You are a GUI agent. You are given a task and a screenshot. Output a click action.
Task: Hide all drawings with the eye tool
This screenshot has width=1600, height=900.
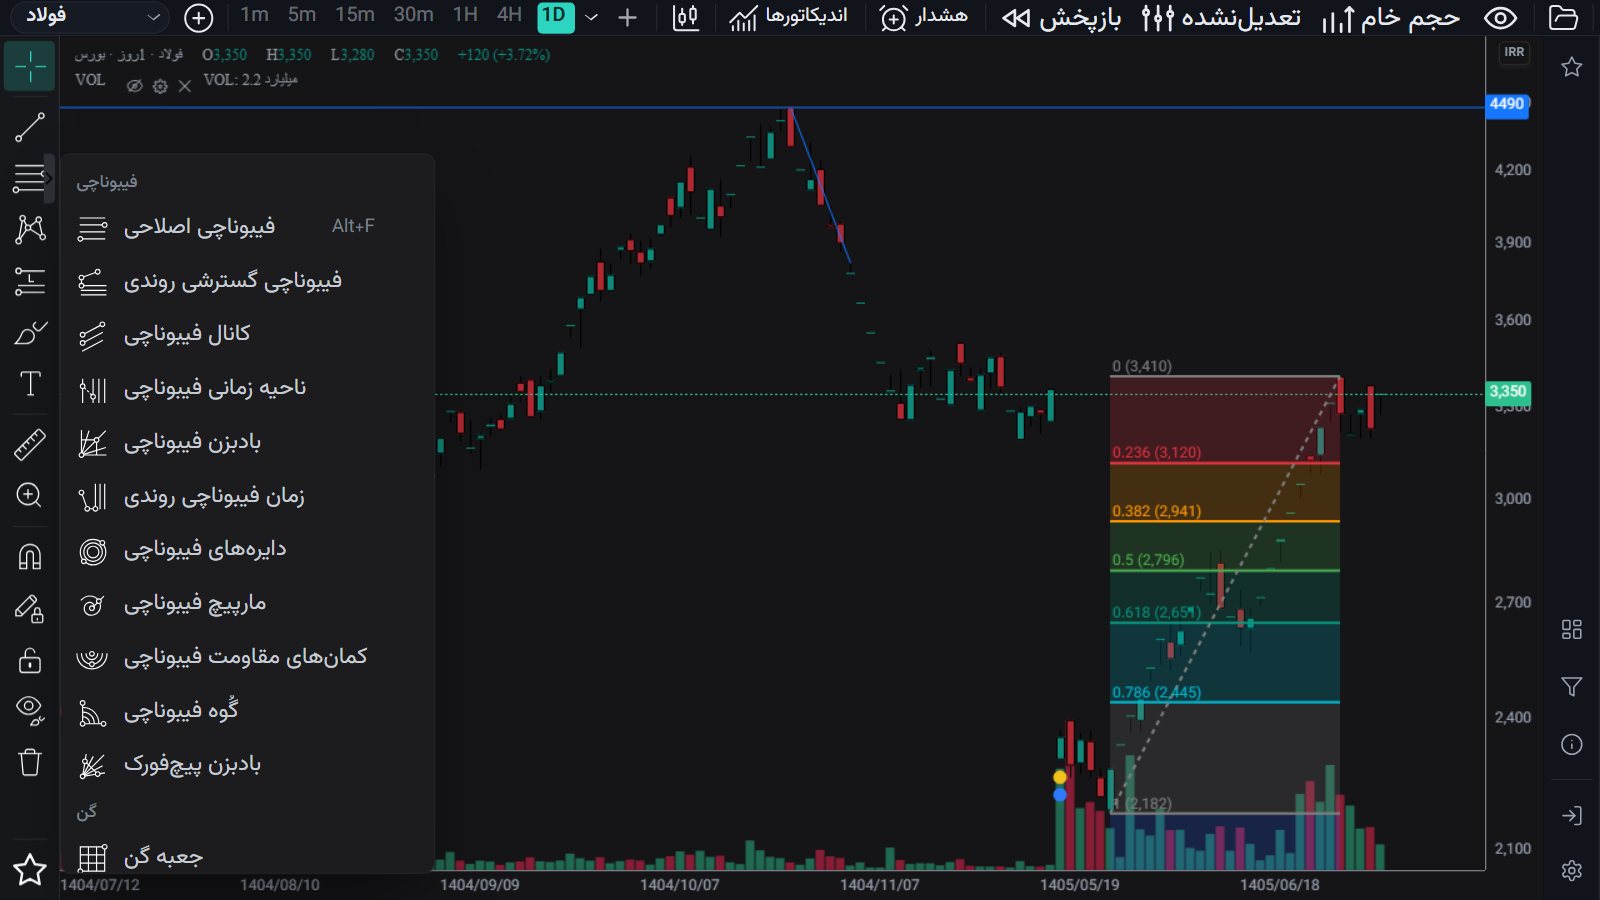[x=30, y=711]
